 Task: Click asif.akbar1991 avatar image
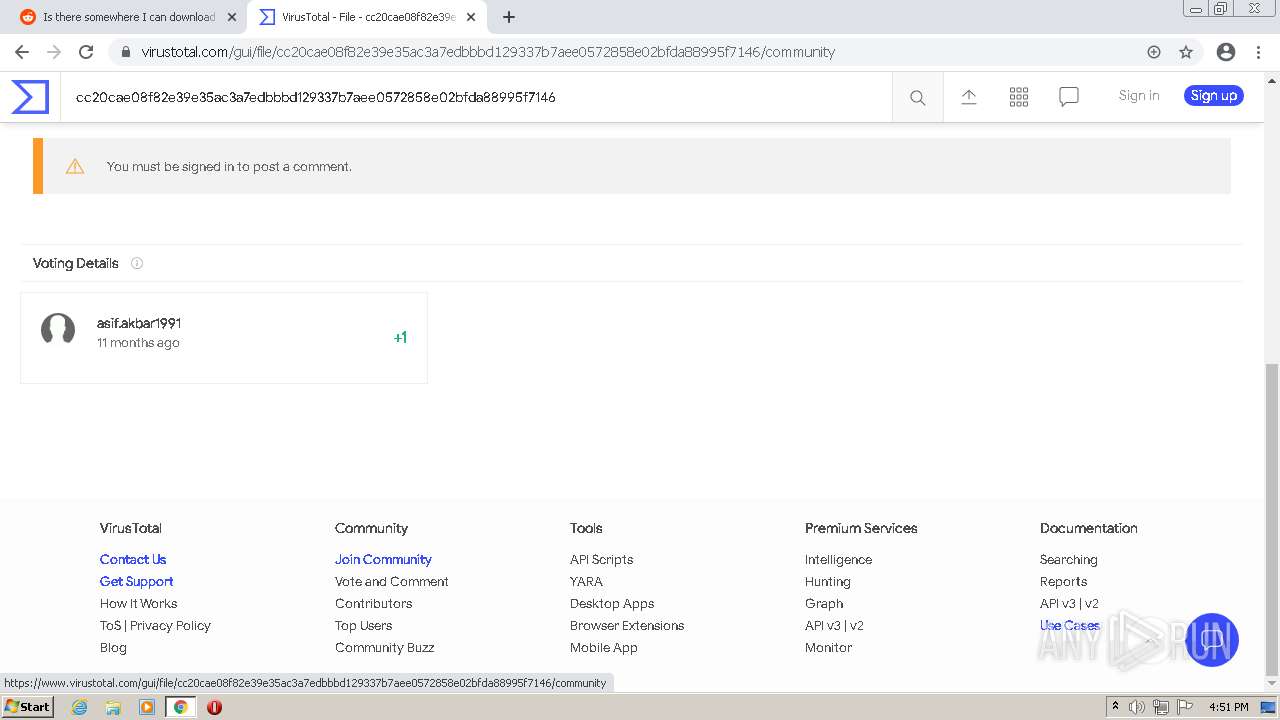58,330
